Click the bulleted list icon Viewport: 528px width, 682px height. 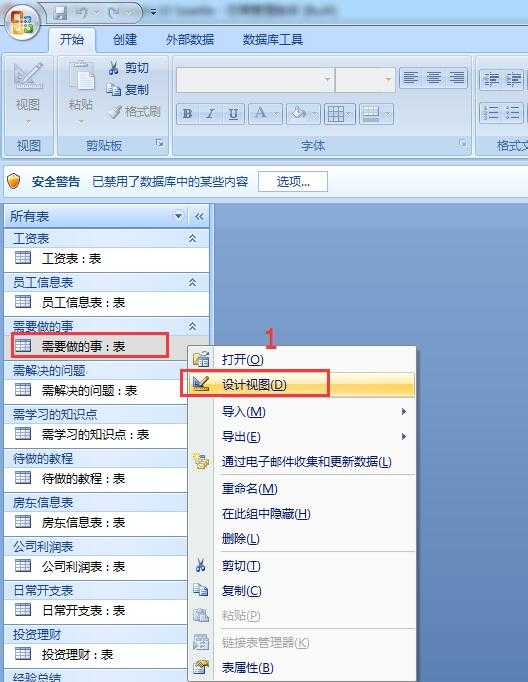pos(513,113)
